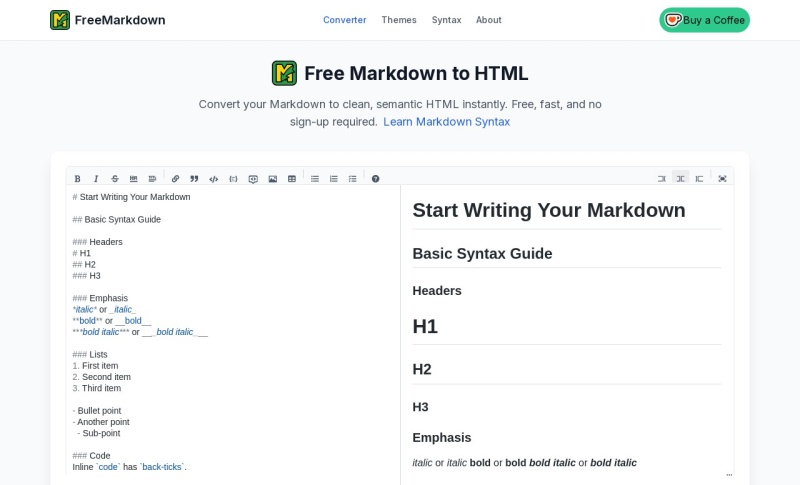Click the 'H3' heading in the preview
The image size is (800, 485).
tap(420, 407)
